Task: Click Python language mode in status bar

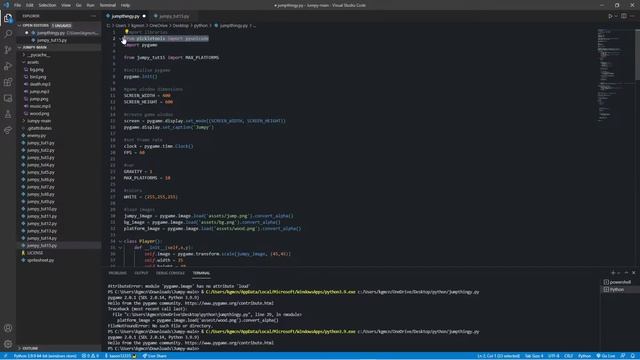Action: (584, 356)
